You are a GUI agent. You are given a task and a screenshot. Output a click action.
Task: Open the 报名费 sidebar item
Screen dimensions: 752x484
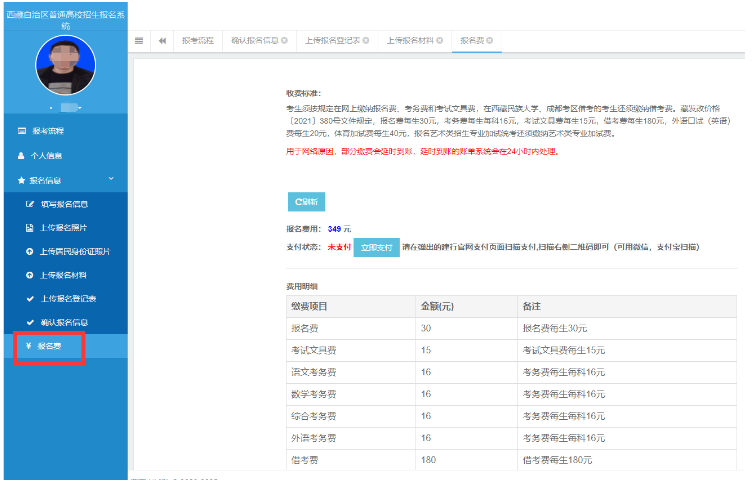(x=48, y=346)
